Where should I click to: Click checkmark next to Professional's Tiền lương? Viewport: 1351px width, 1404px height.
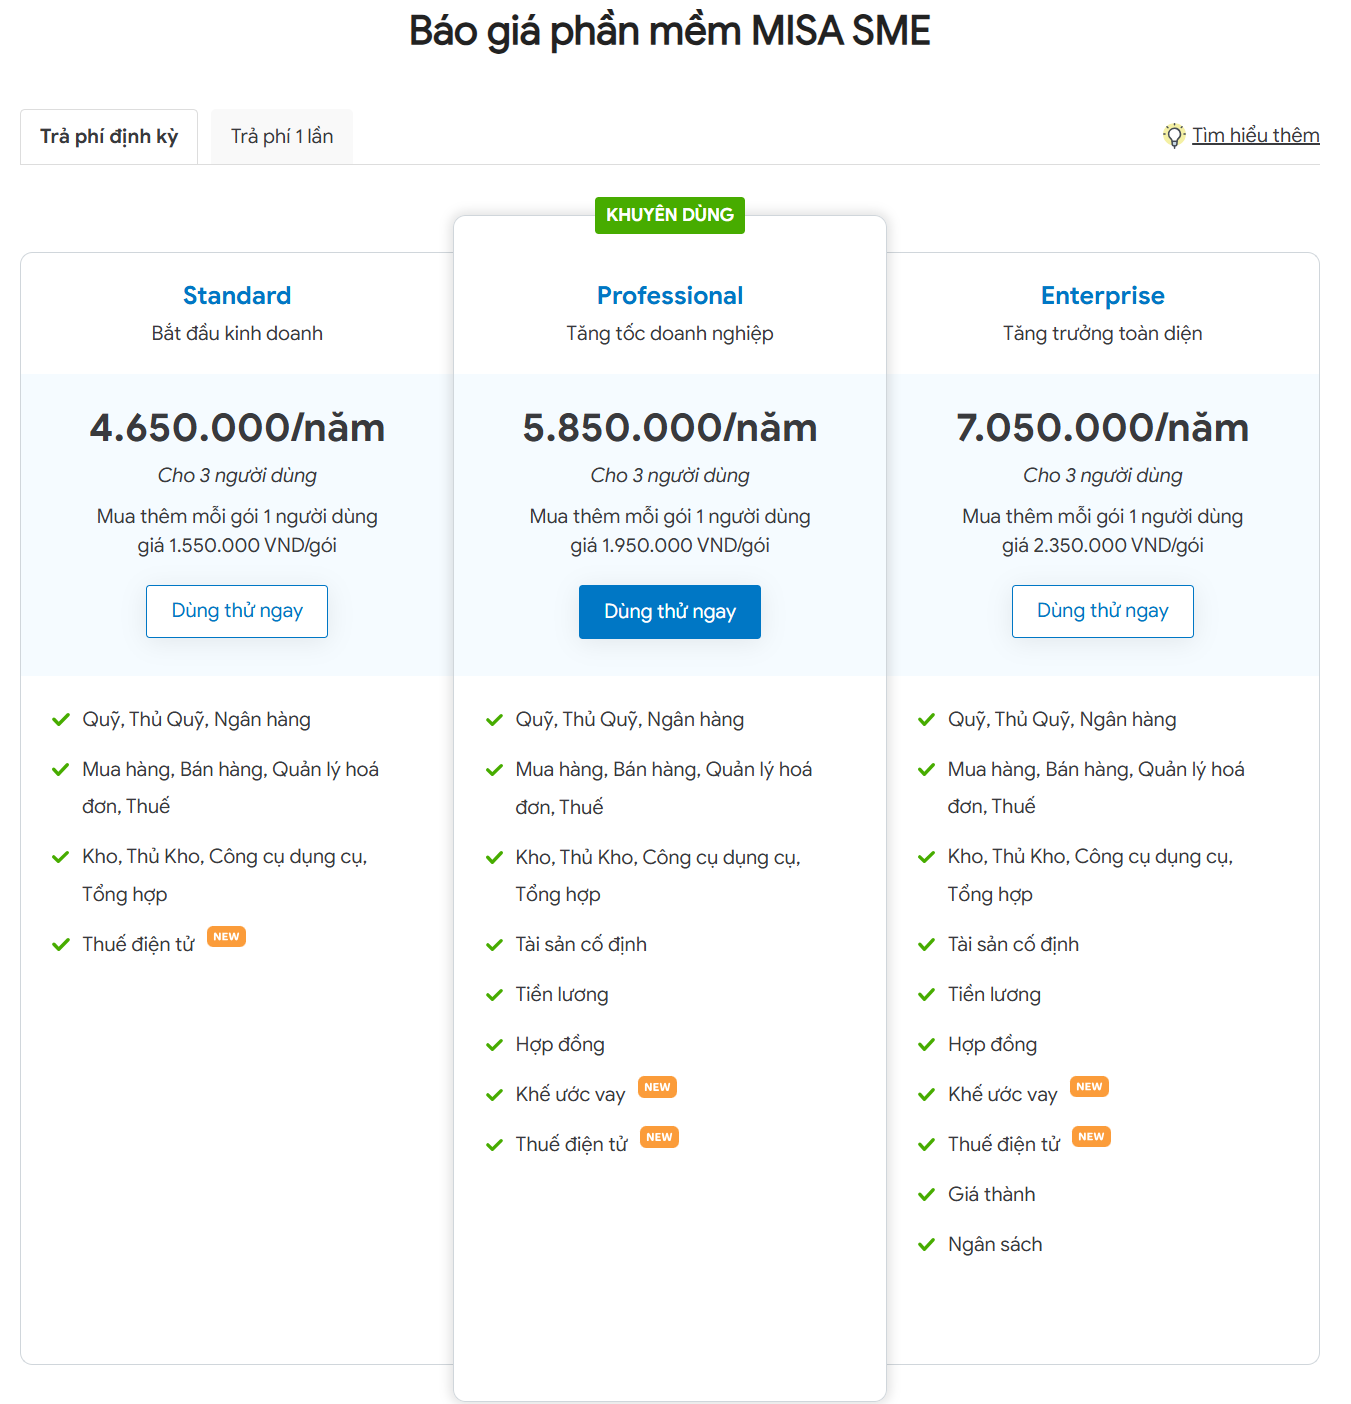click(x=494, y=995)
